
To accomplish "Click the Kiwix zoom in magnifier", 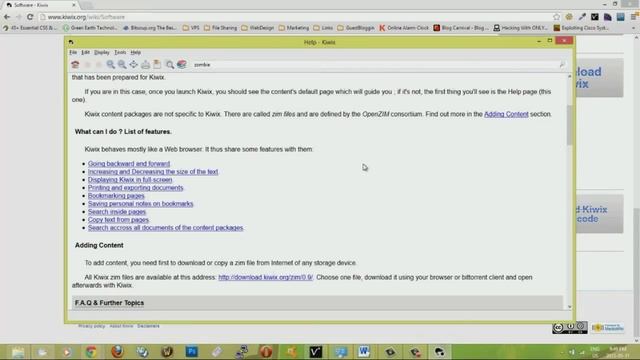I will pyautogui.click(x=110, y=64).
